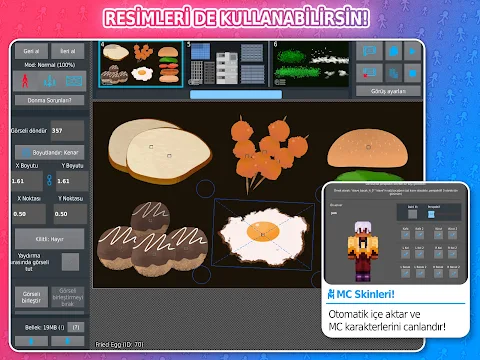Toggle the L Kol checkbox in skin panel
This screenshot has height=360, width=480.
[x=405, y=254]
